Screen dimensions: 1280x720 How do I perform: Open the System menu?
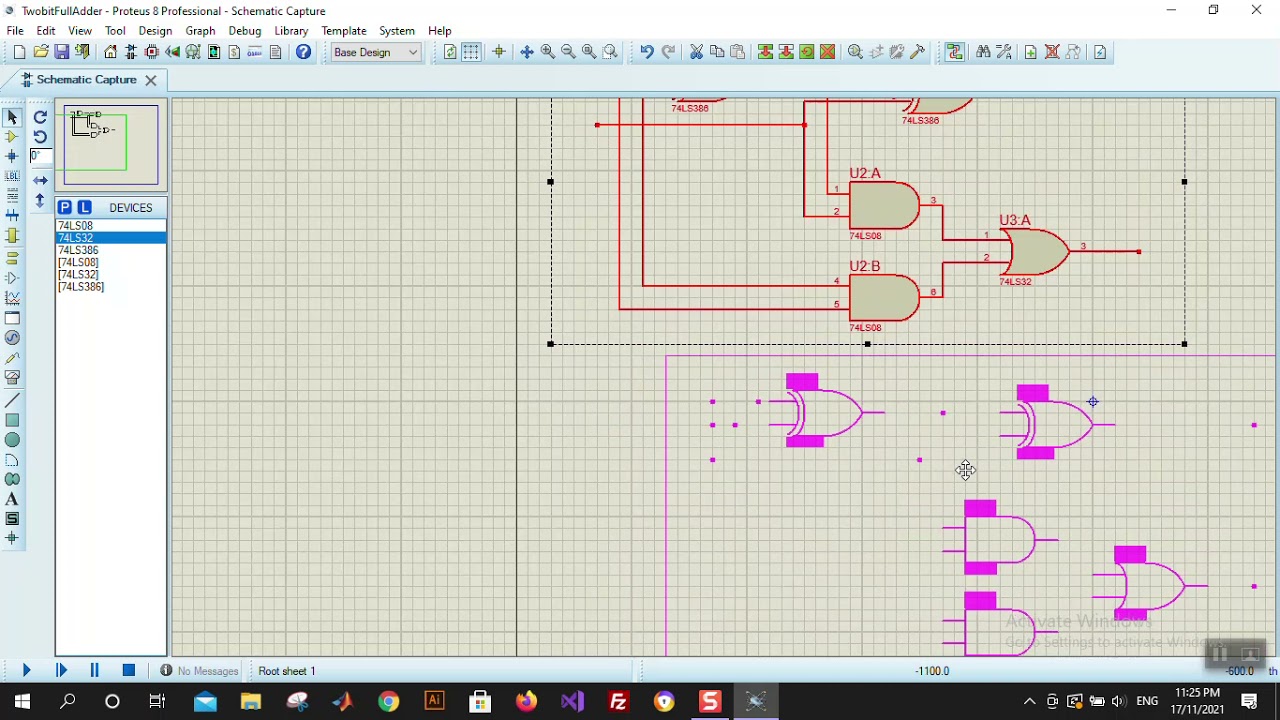(397, 31)
